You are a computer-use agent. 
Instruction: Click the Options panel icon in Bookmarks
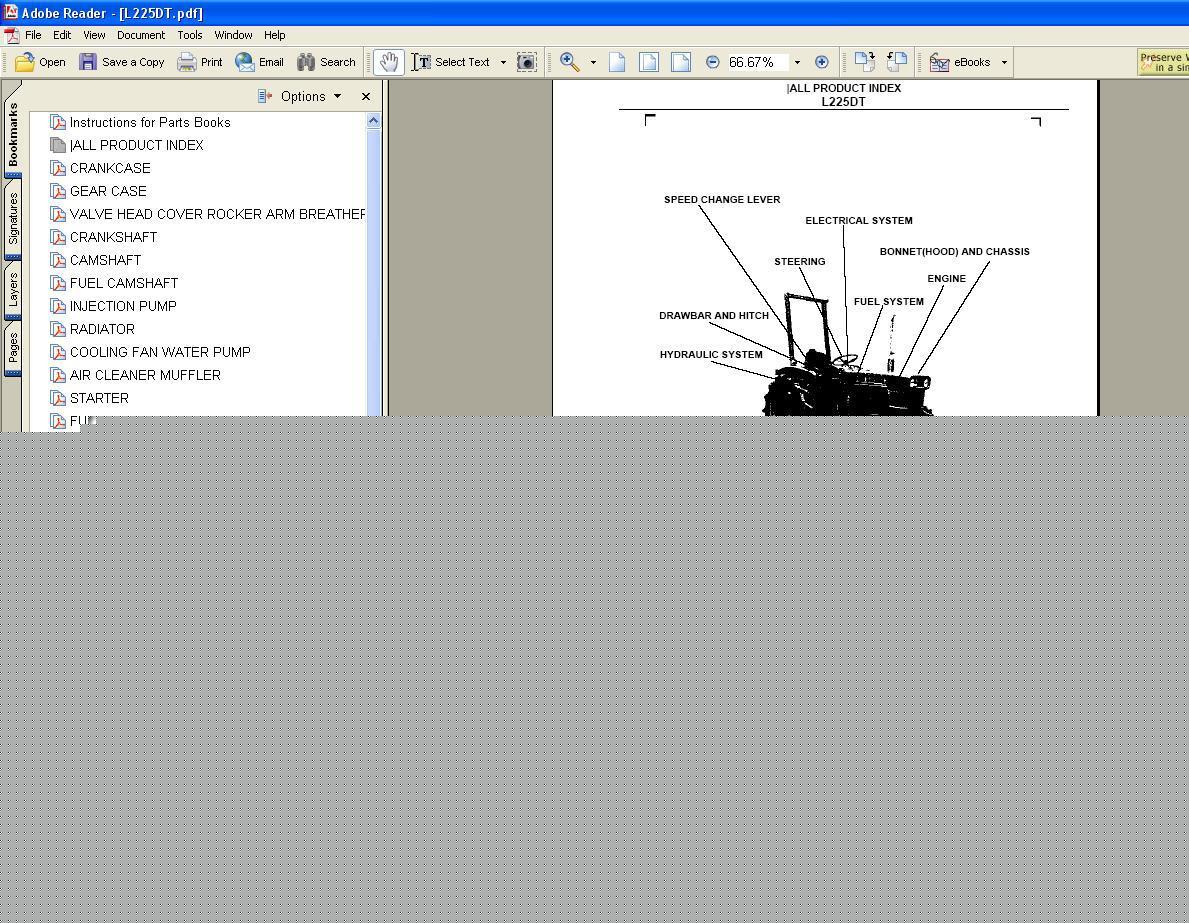pos(265,96)
